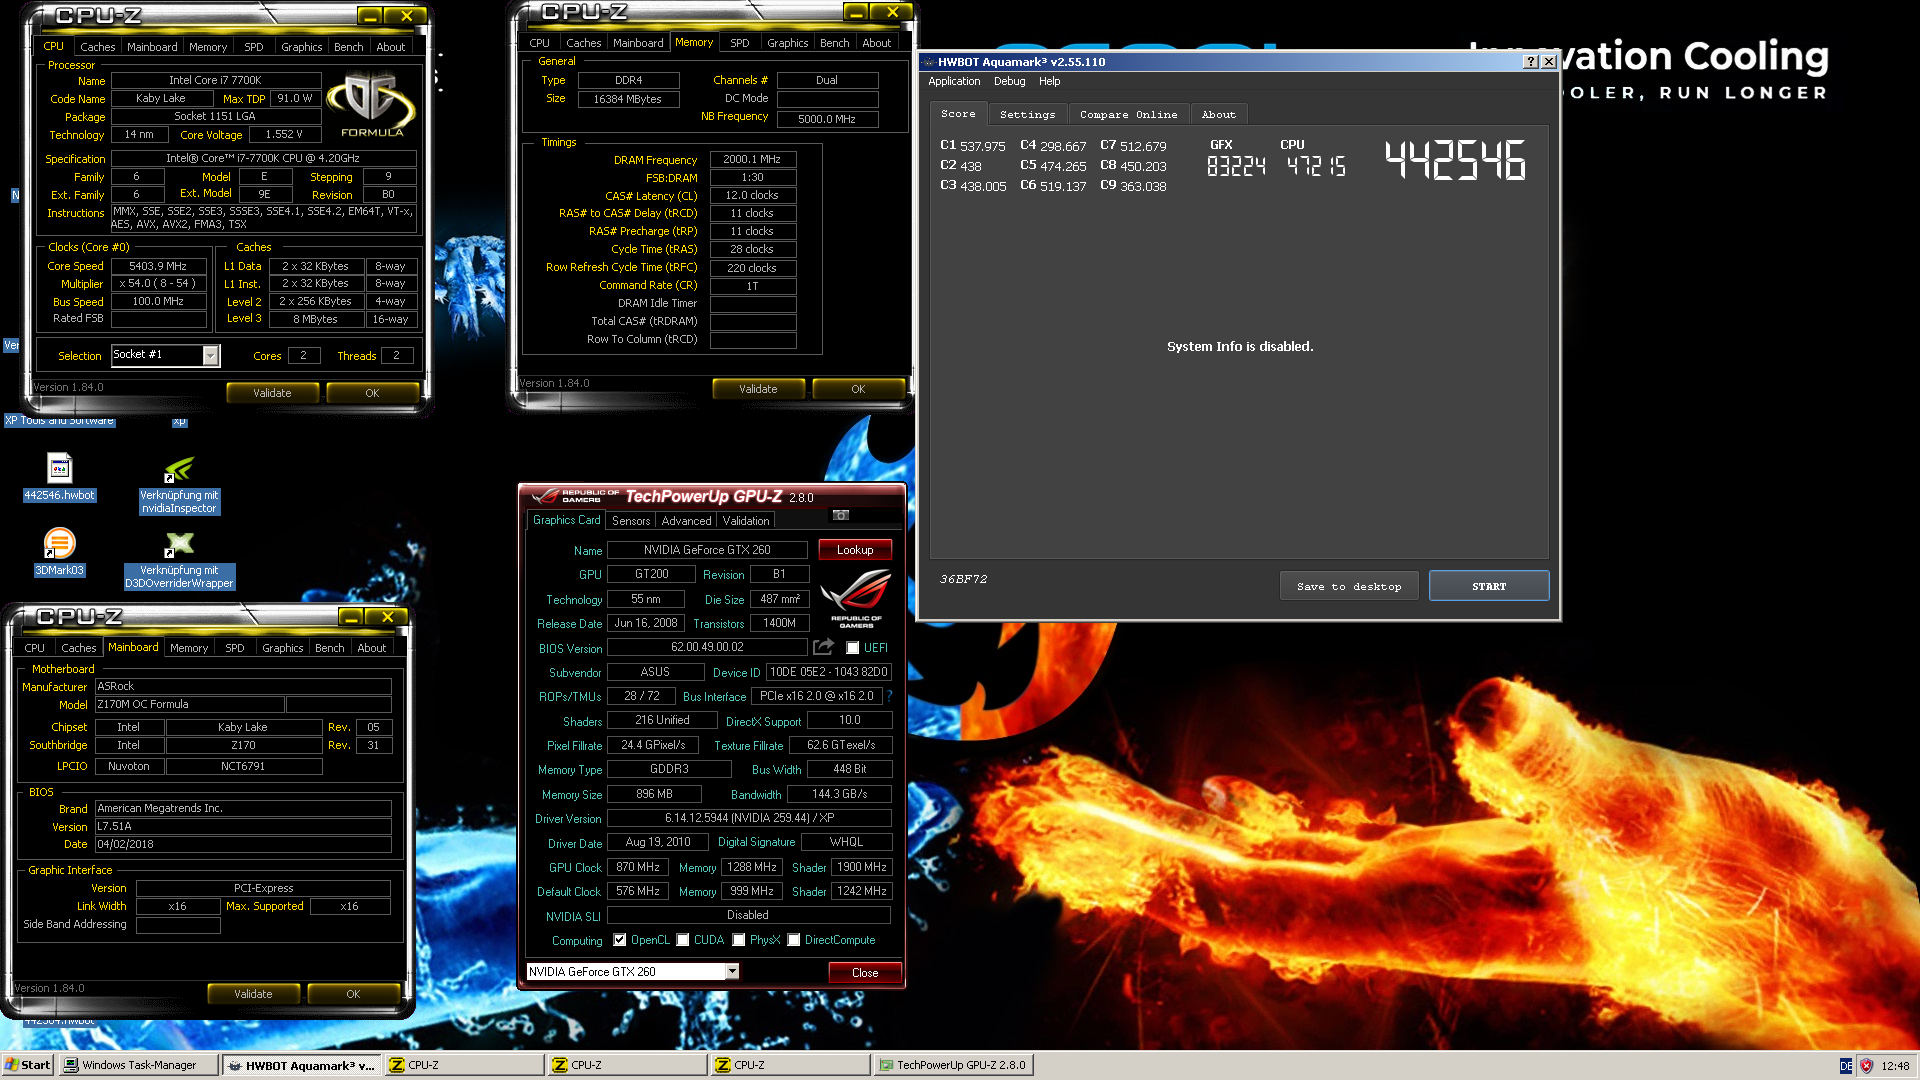Click Validate in the CPU-Z processor window
The height and width of the screenshot is (1080, 1920).
coord(272,393)
